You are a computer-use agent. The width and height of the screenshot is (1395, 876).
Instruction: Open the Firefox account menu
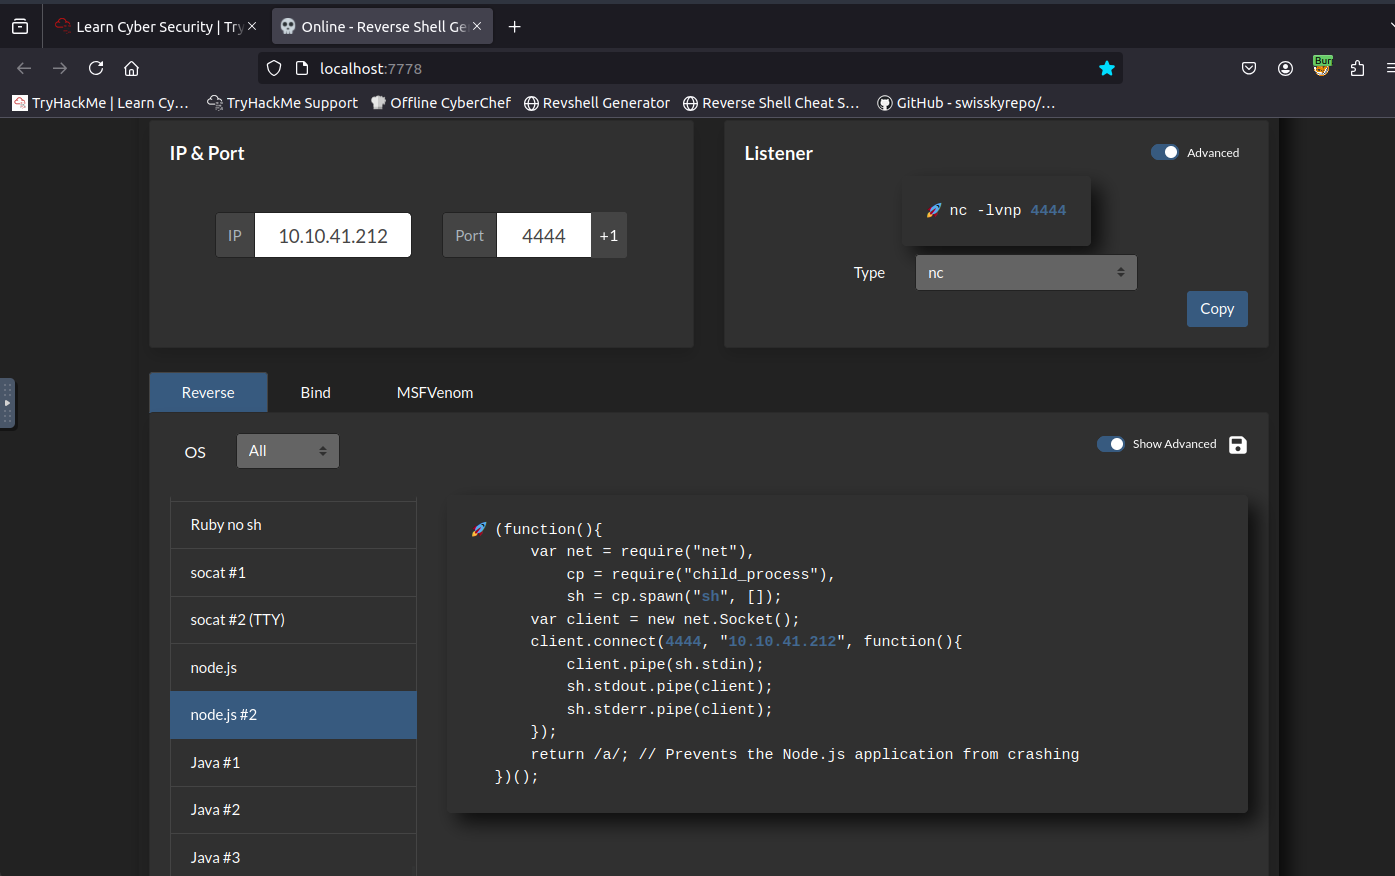click(x=1285, y=68)
